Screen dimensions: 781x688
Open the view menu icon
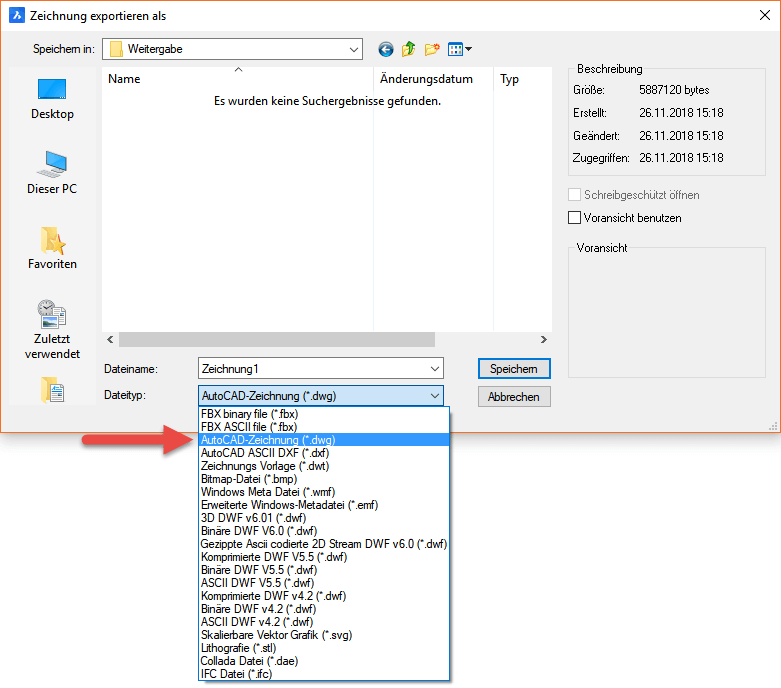pos(459,49)
